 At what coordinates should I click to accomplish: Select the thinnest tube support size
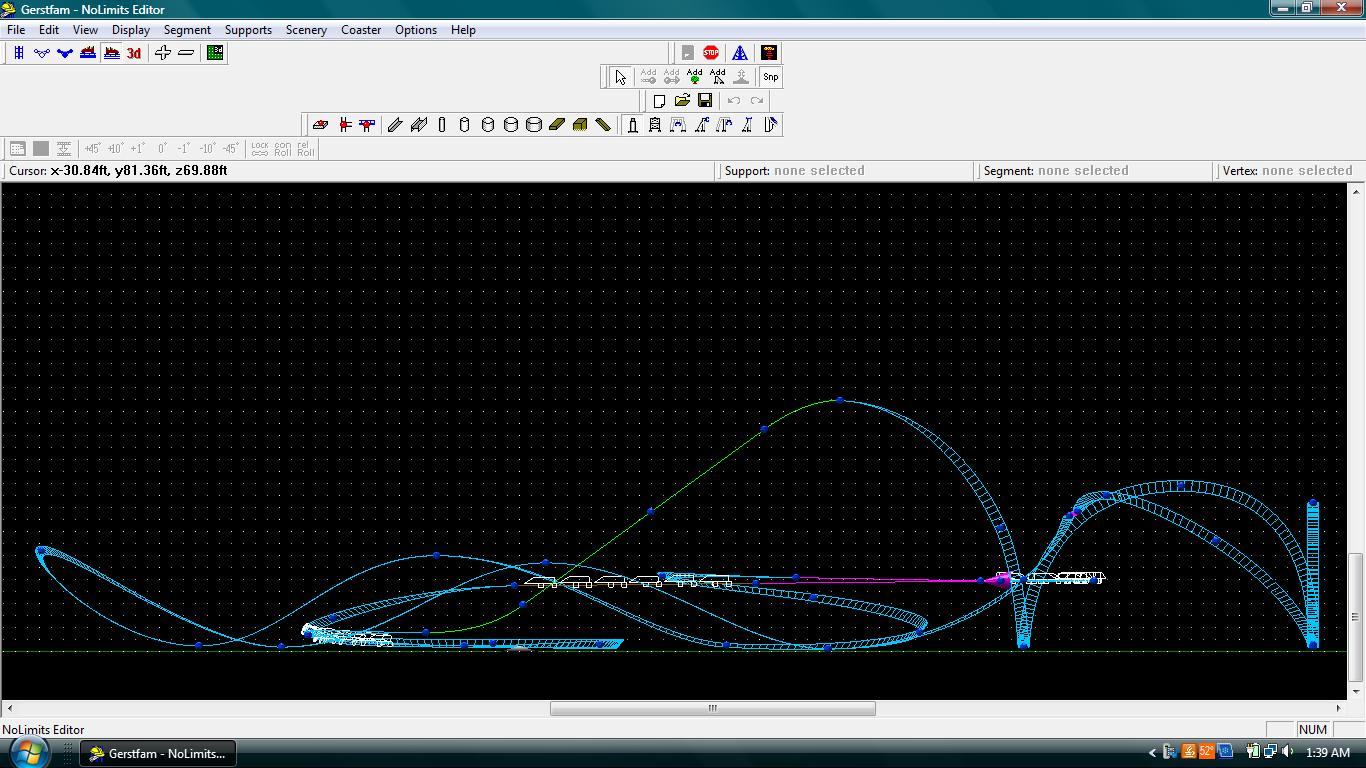click(441, 125)
